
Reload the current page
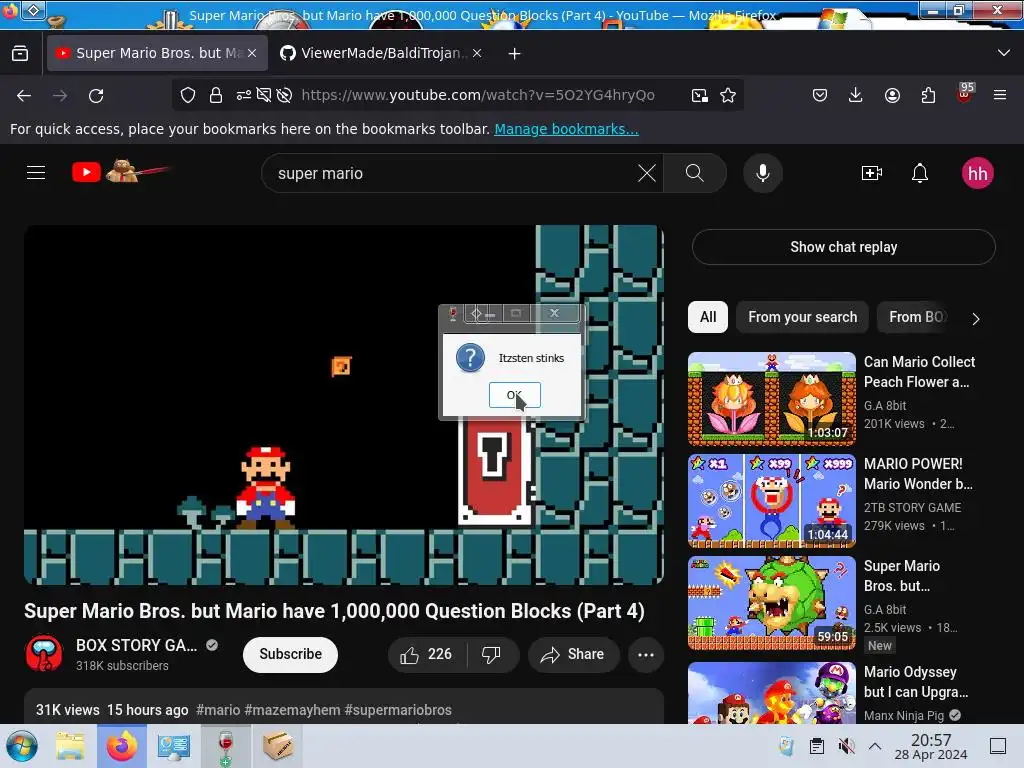(96, 96)
